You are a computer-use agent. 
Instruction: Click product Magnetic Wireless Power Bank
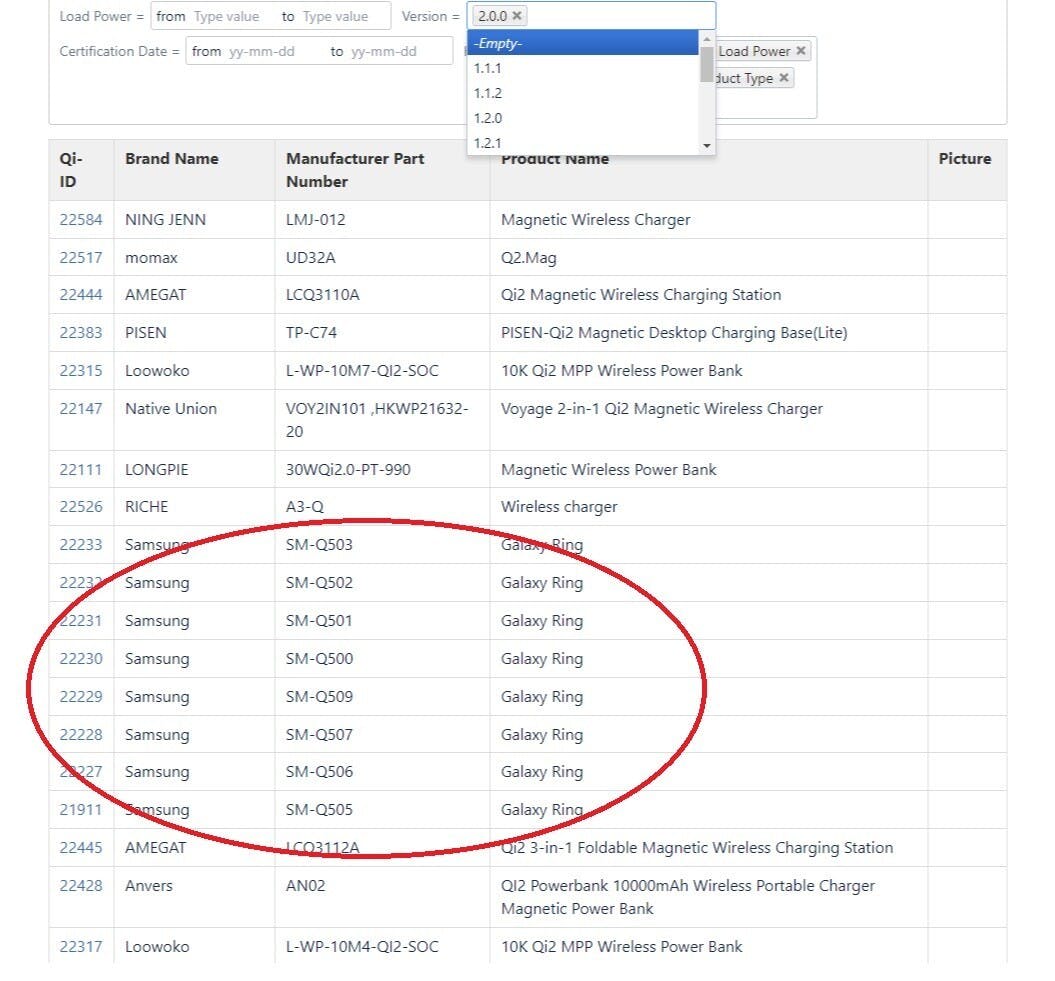pos(609,470)
